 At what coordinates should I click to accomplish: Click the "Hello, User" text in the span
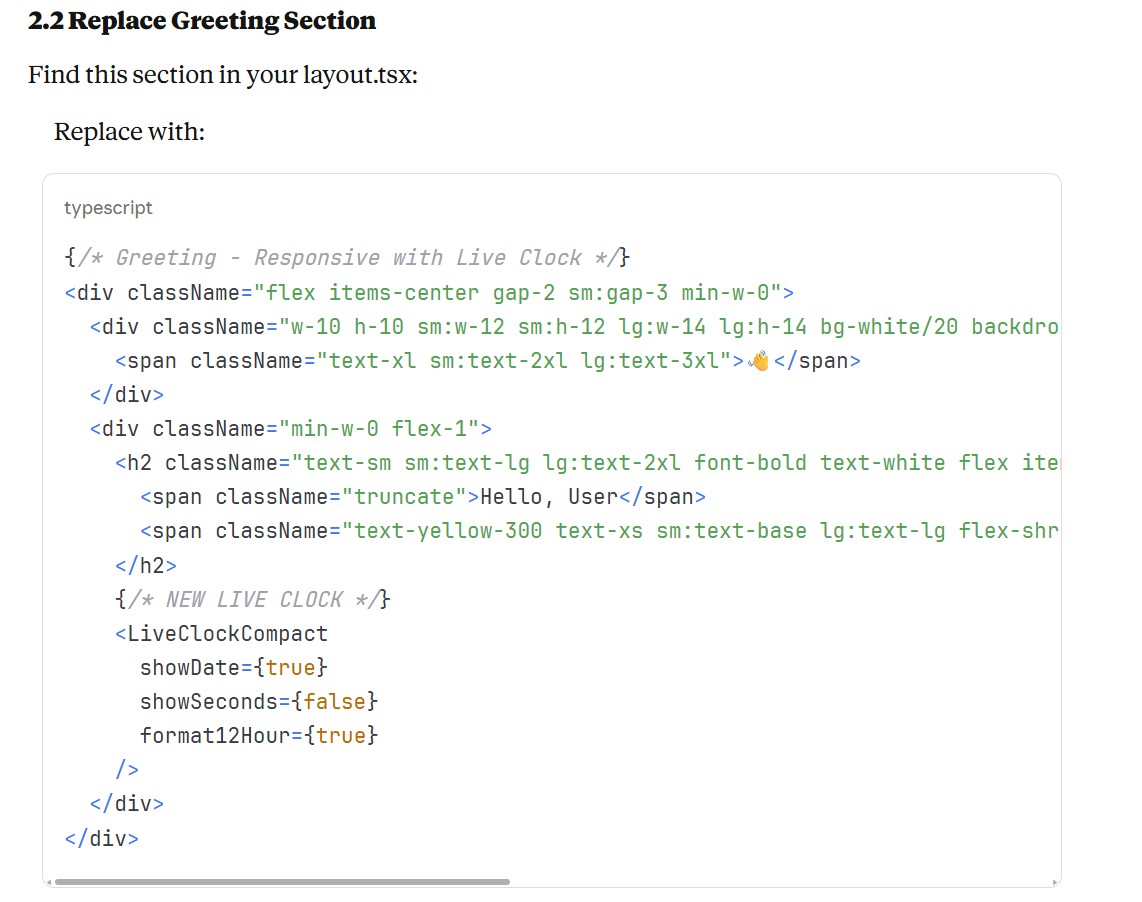pyautogui.click(x=550, y=497)
